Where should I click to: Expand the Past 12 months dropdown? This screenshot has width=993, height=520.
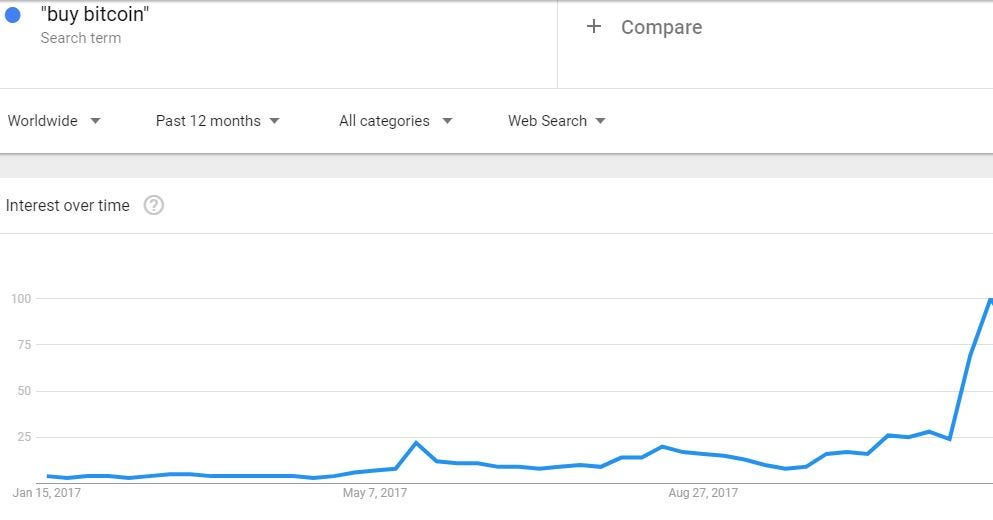tap(217, 121)
